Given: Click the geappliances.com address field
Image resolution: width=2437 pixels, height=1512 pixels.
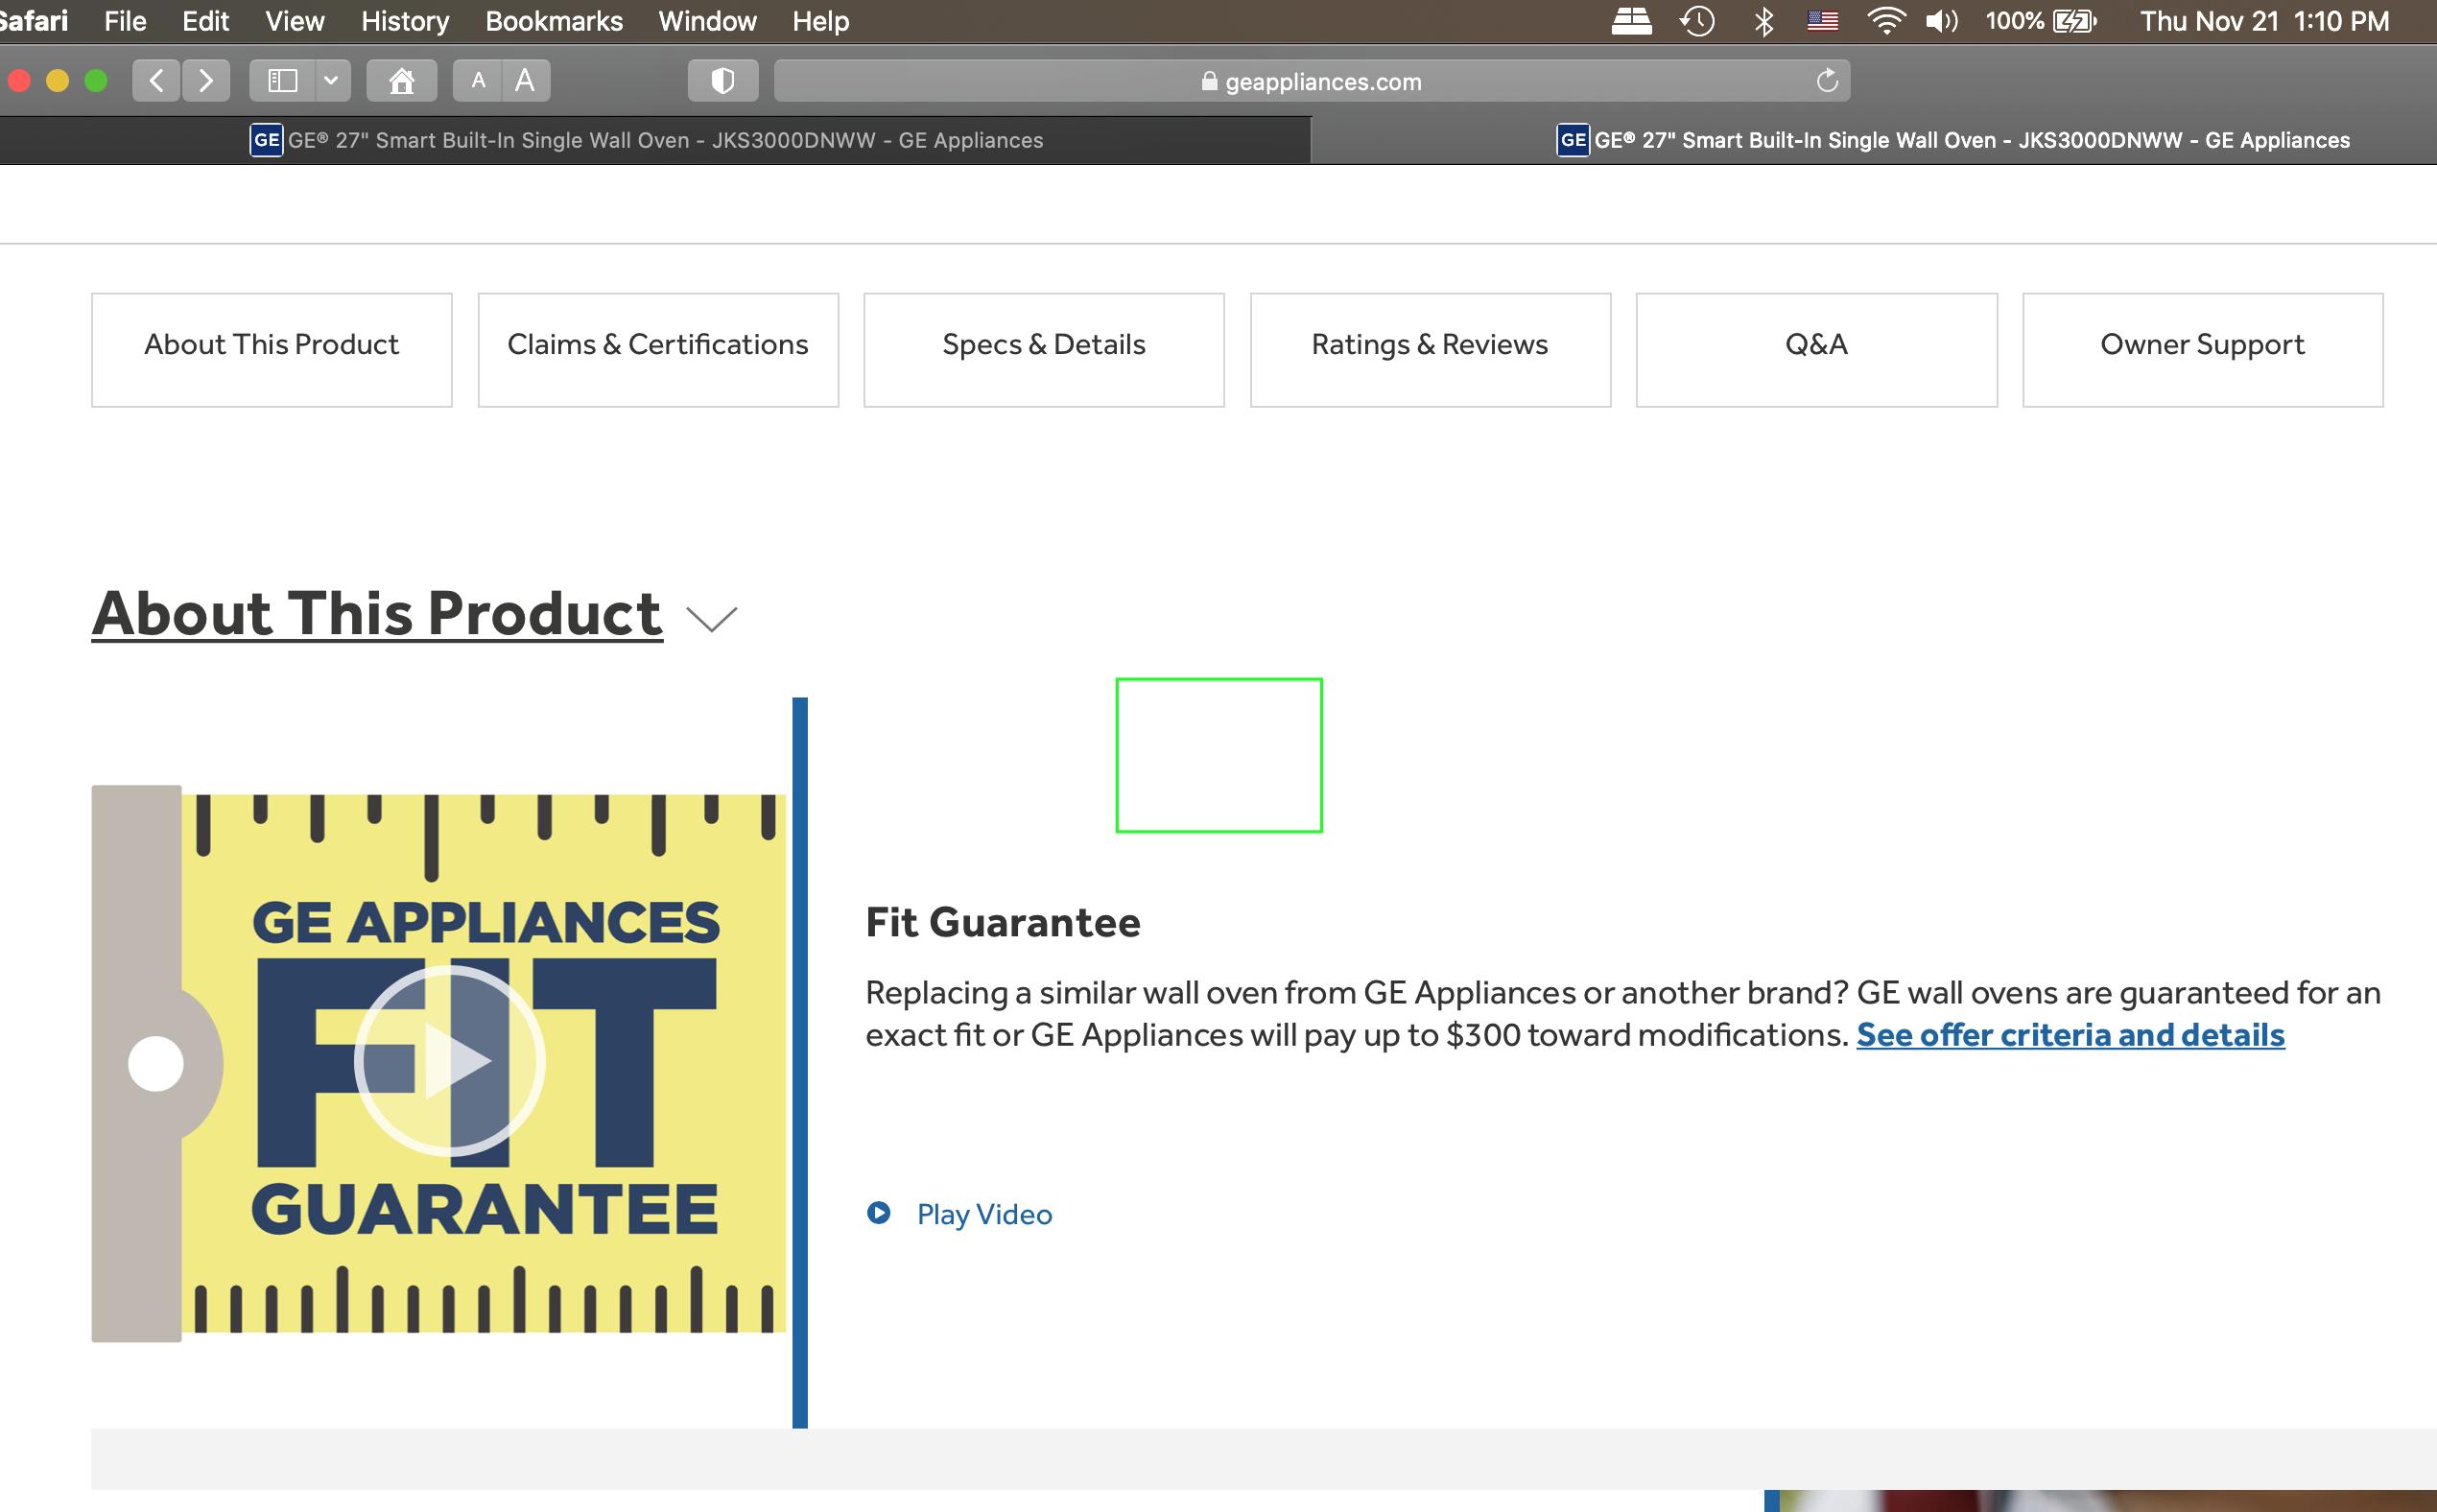Looking at the screenshot, I should (1311, 80).
